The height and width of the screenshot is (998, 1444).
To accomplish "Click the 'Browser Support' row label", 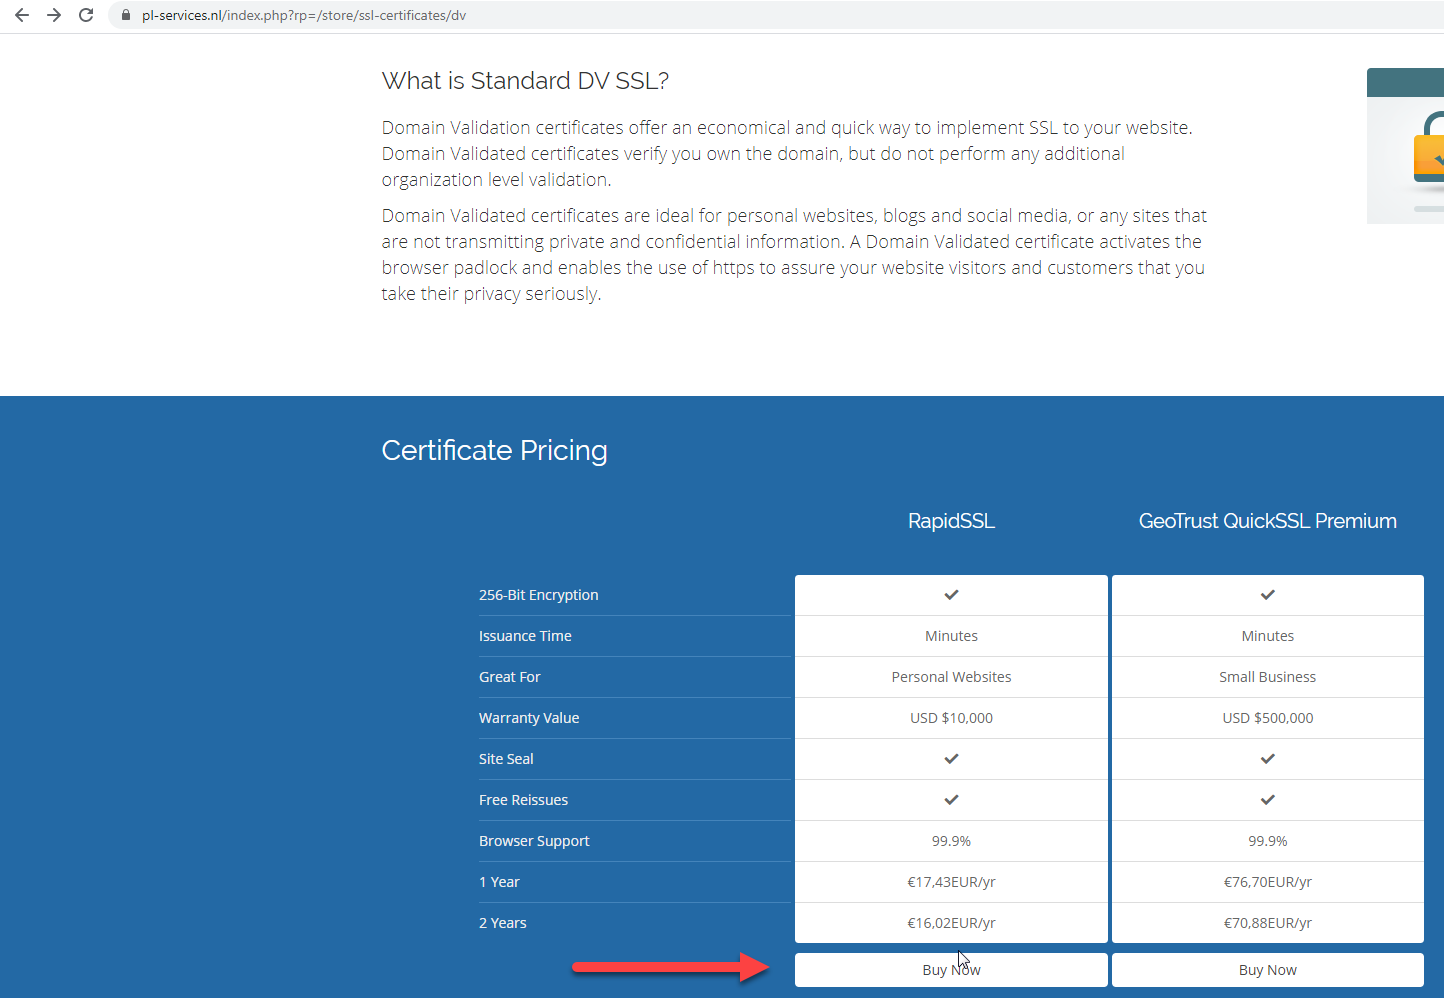I will click(534, 841).
